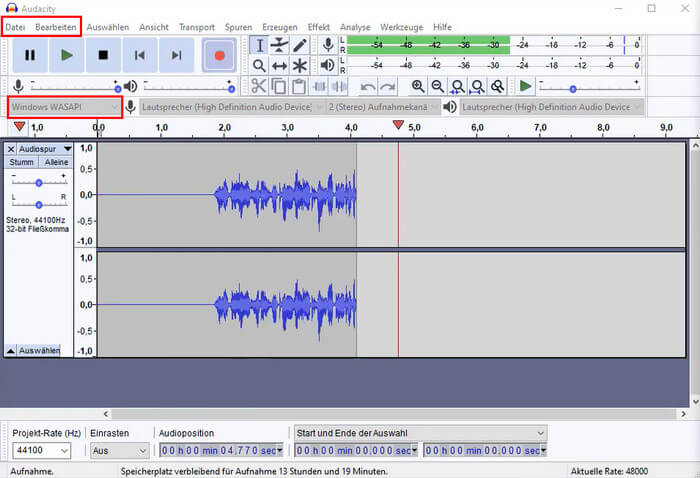Open the Ansicht menu
This screenshot has height=478, width=700.
[154, 27]
